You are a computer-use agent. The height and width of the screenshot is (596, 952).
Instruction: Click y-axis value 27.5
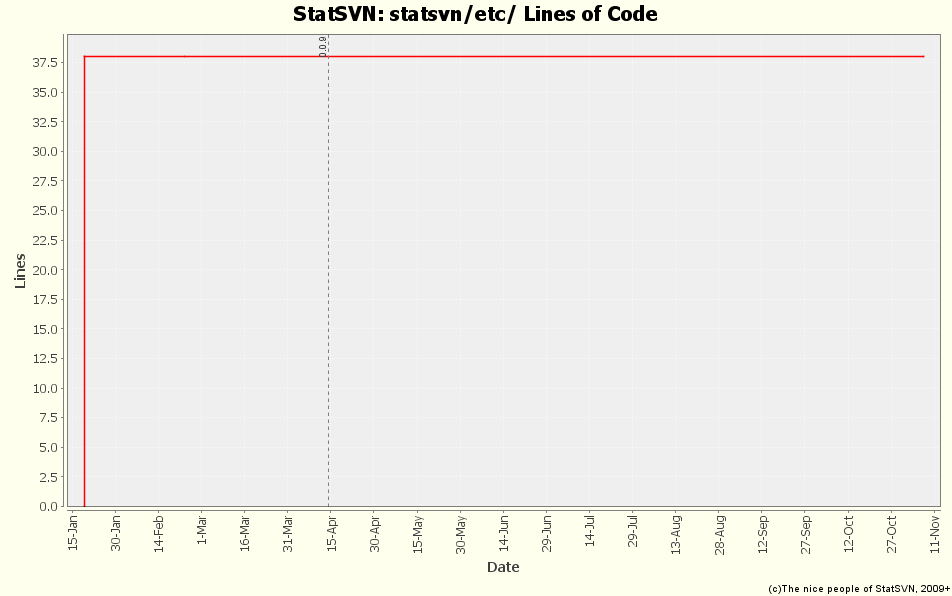(46, 181)
